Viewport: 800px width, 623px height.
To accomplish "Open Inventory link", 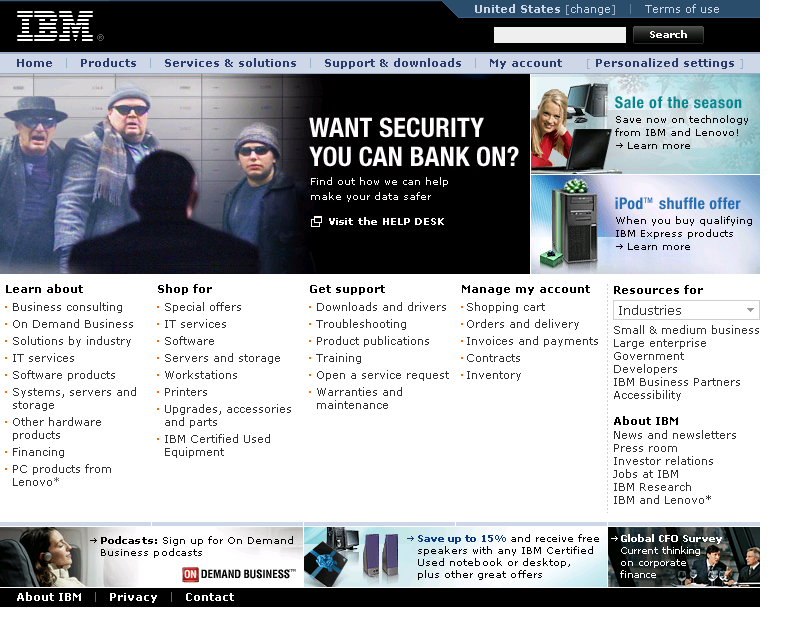I will [x=494, y=375].
